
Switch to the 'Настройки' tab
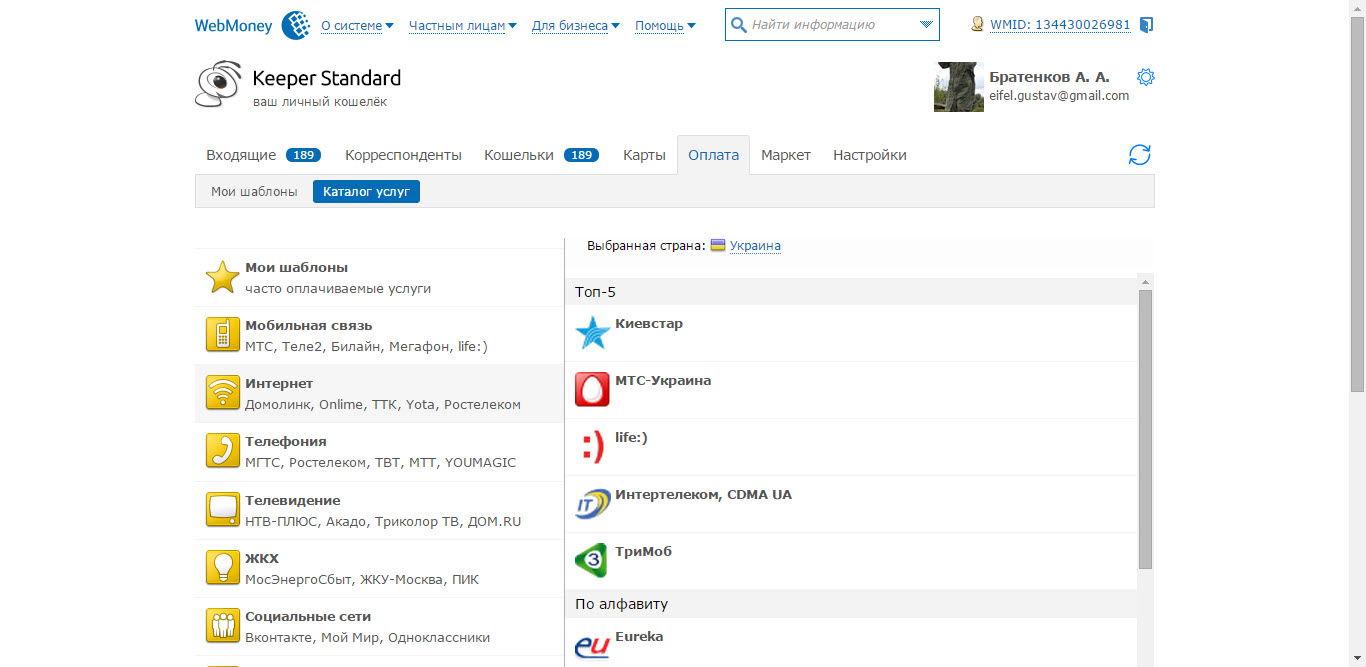(x=870, y=155)
